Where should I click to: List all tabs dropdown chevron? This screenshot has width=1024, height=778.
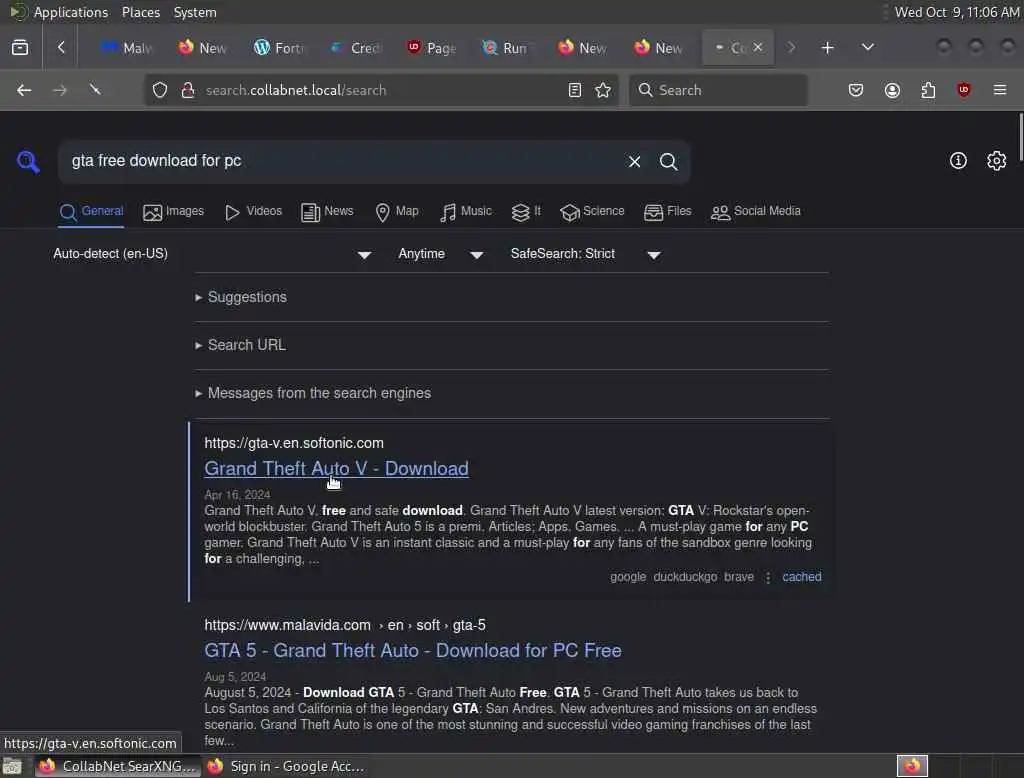click(x=867, y=47)
